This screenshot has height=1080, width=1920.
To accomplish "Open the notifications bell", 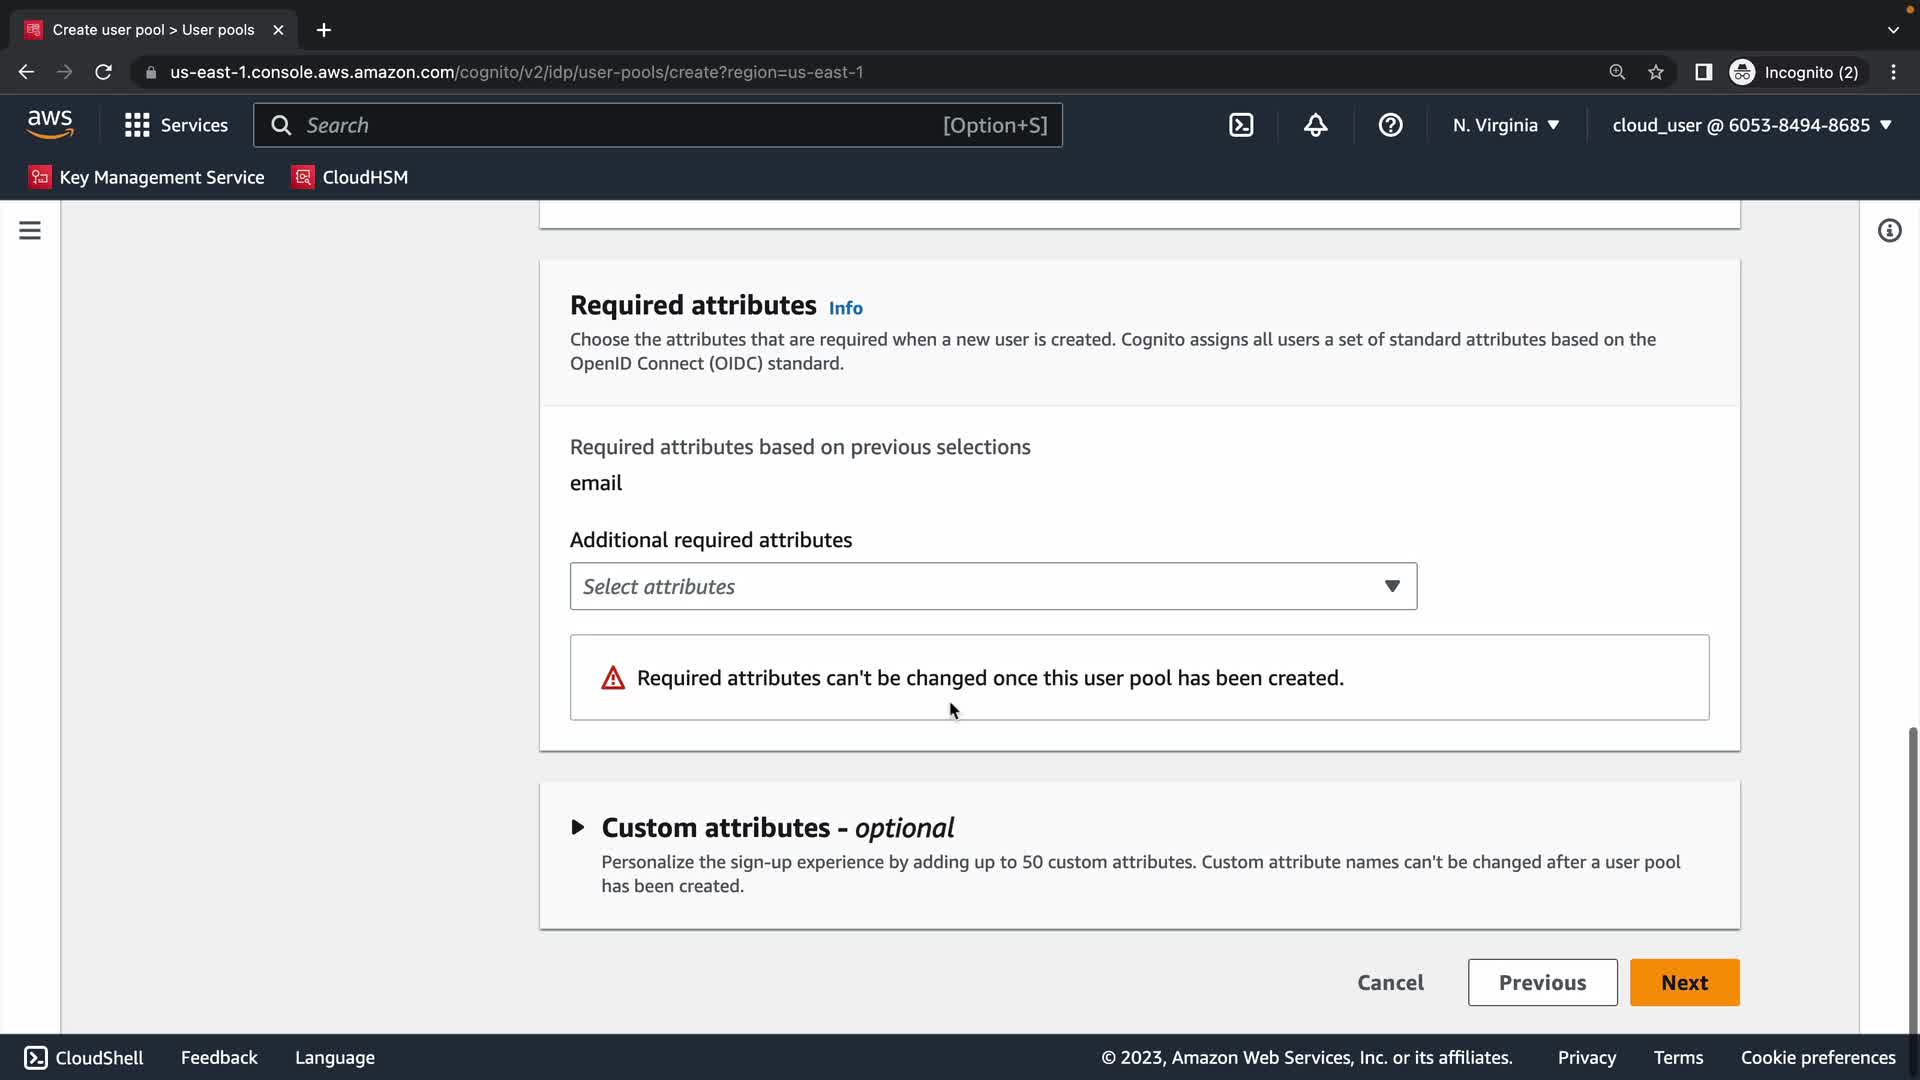I will pyautogui.click(x=1316, y=125).
